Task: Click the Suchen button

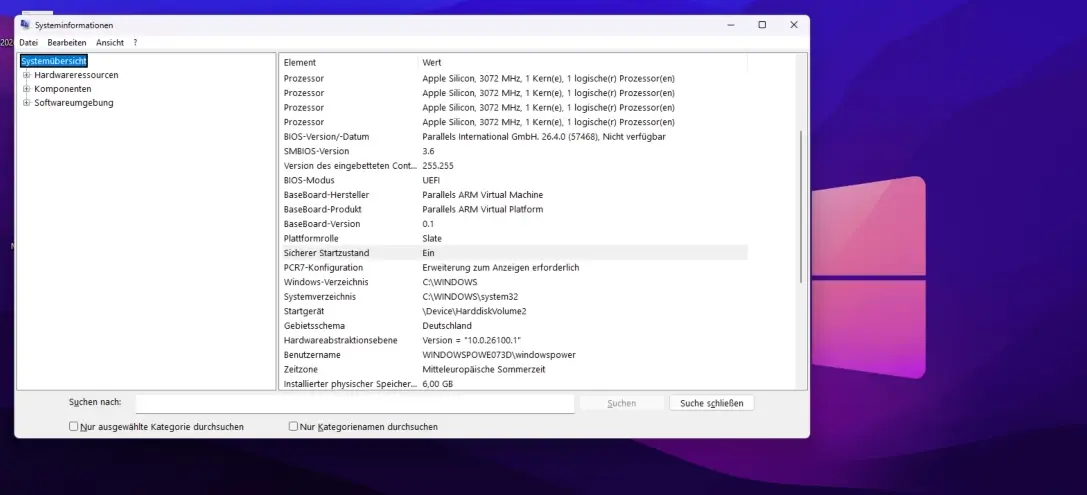Action: [621, 403]
